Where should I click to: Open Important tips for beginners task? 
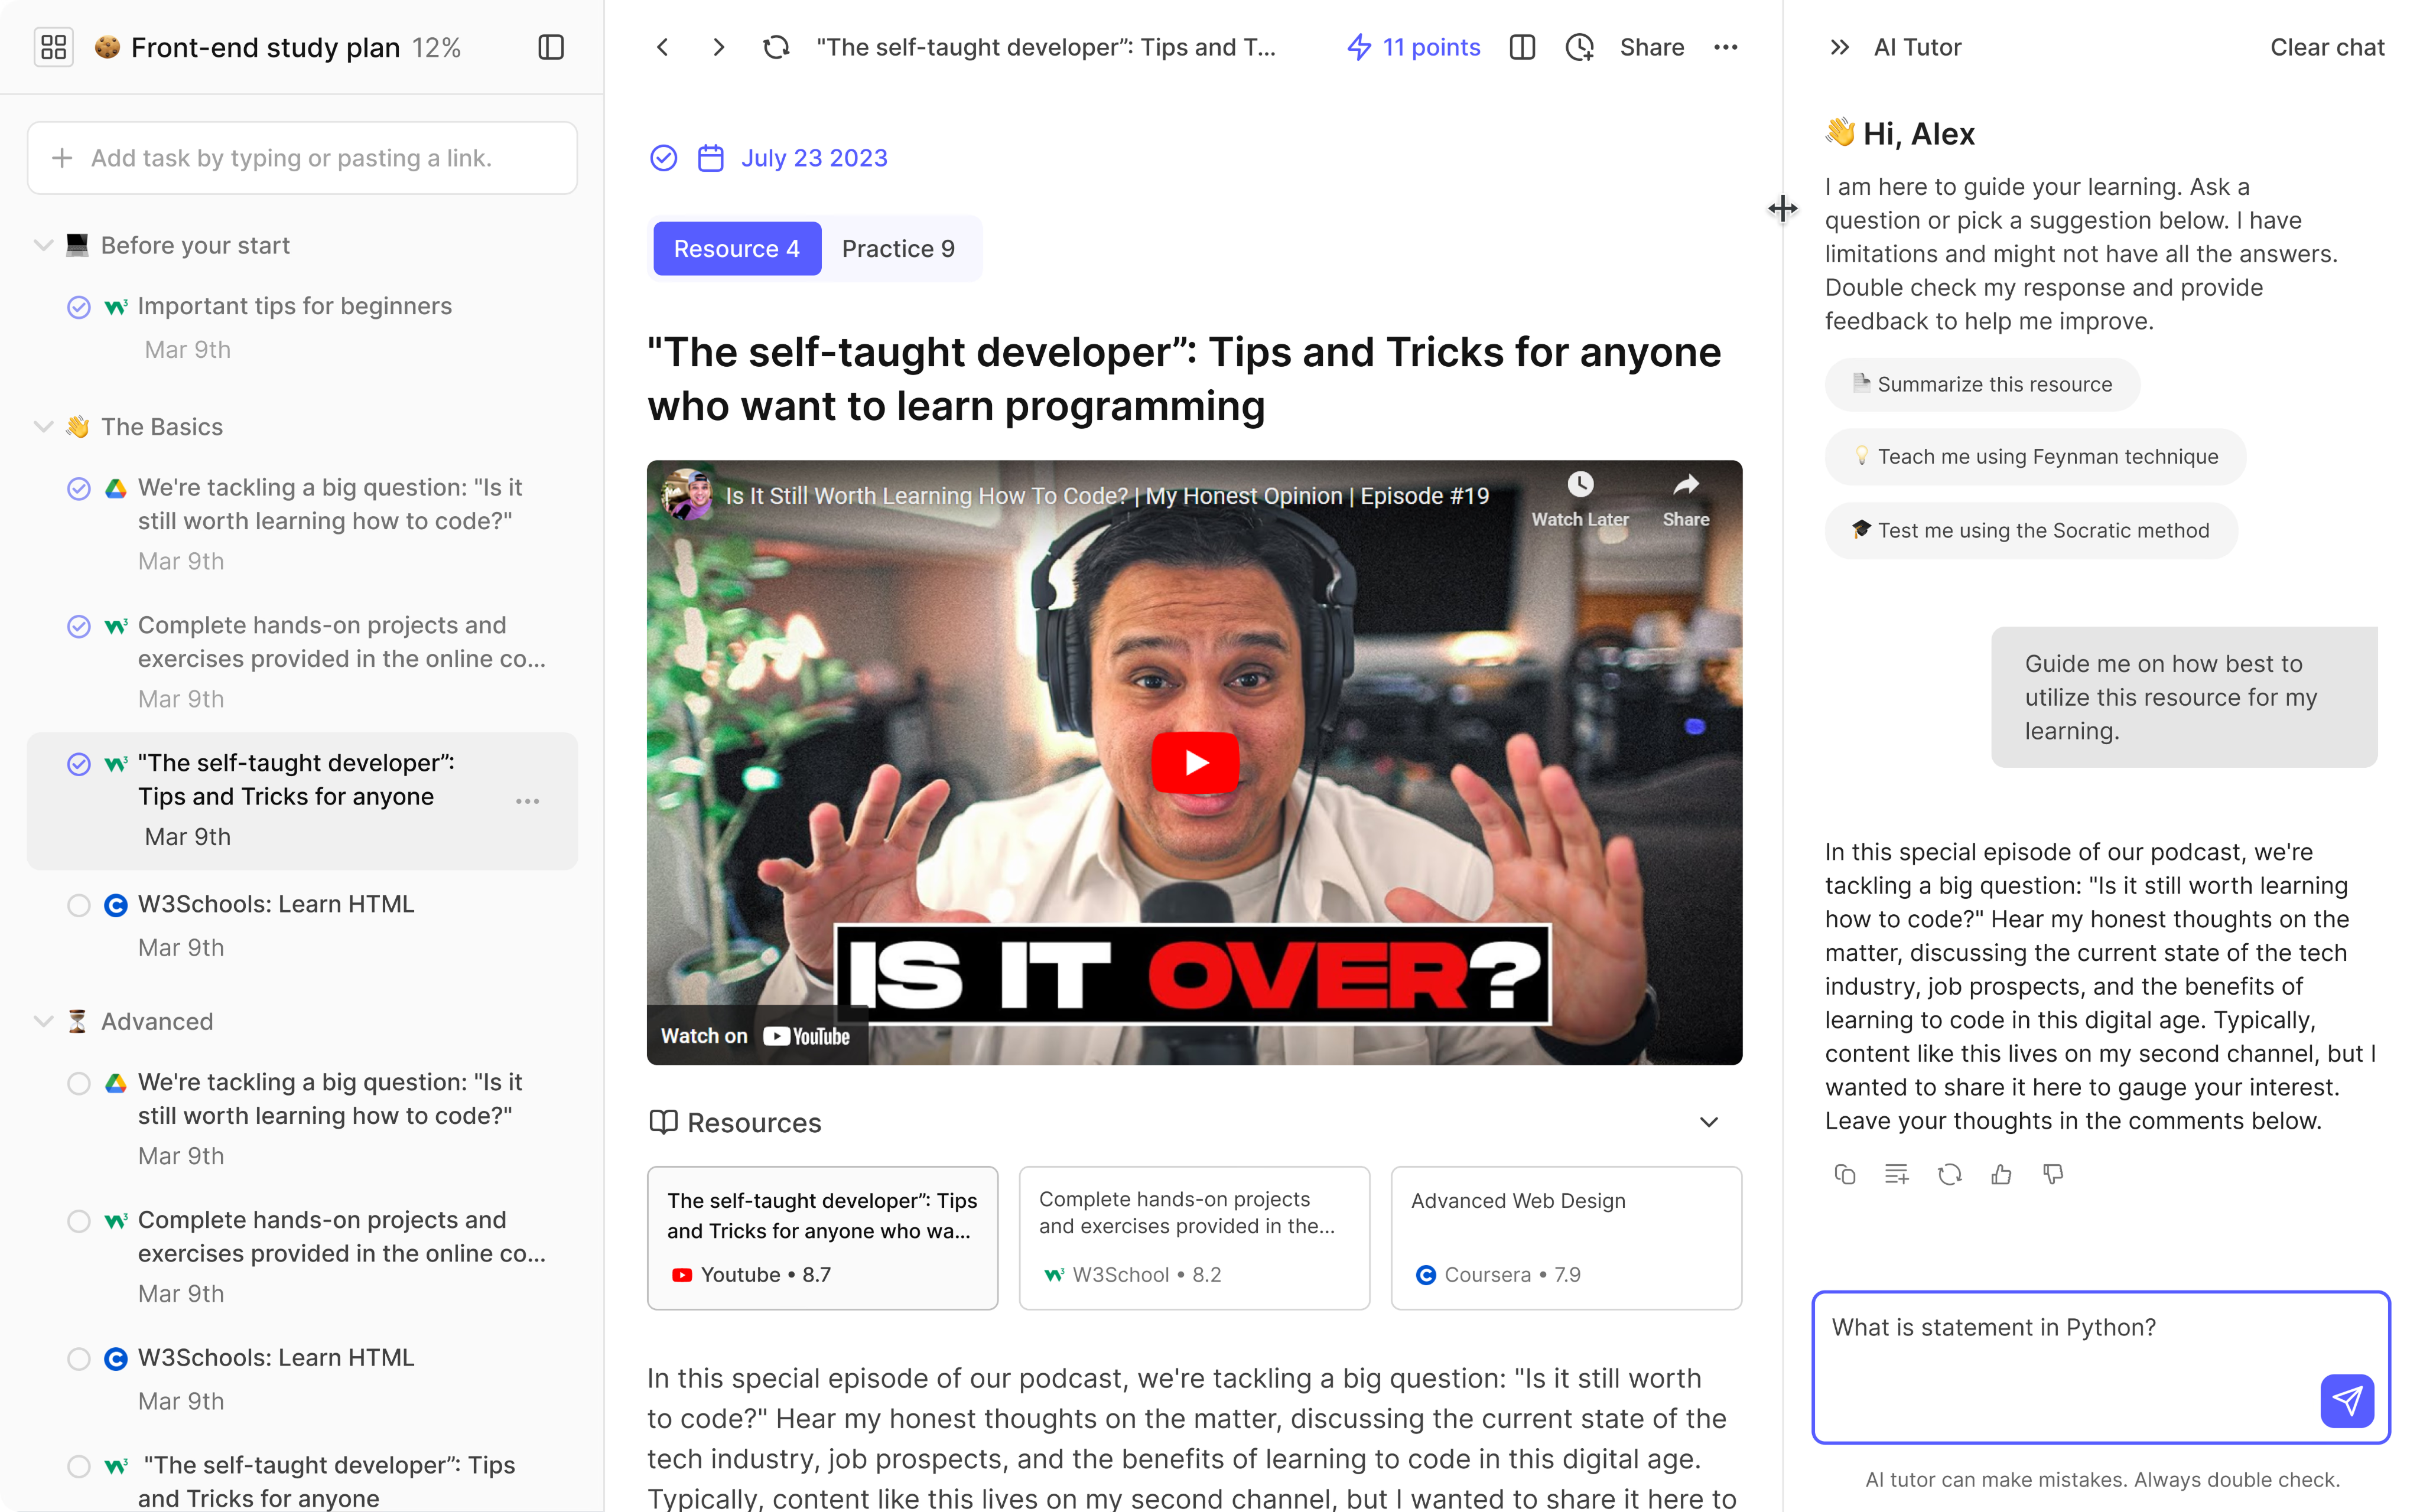295,306
